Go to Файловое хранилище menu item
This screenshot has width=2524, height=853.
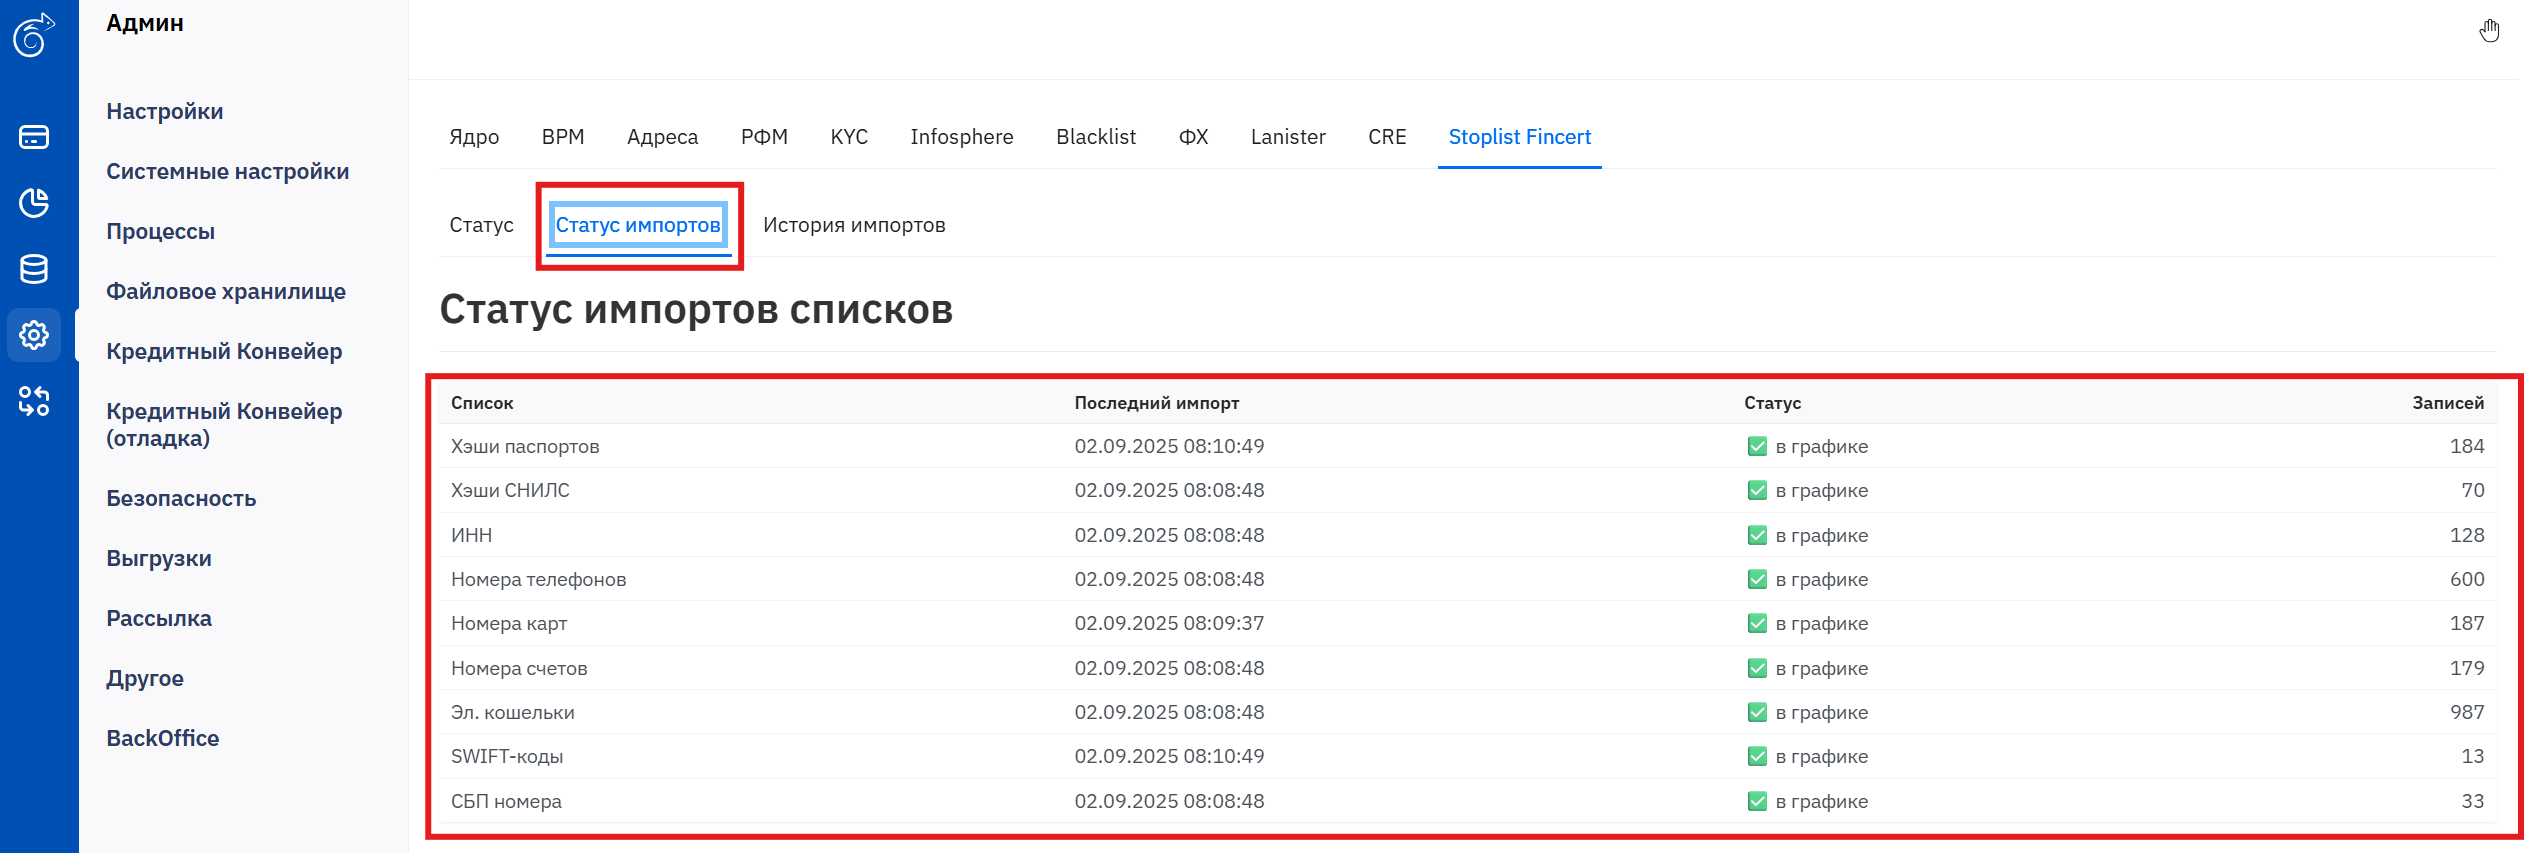225,291
